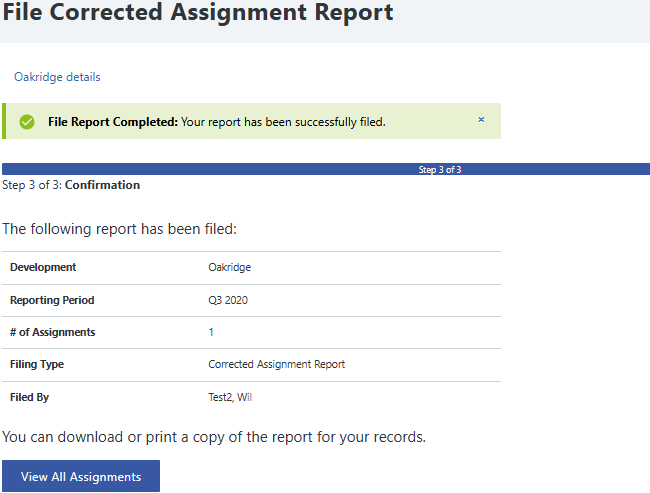Screen dimensions: 650x493
Task: Click the Corrected Assignment Report table value
Action: [276, 365]
